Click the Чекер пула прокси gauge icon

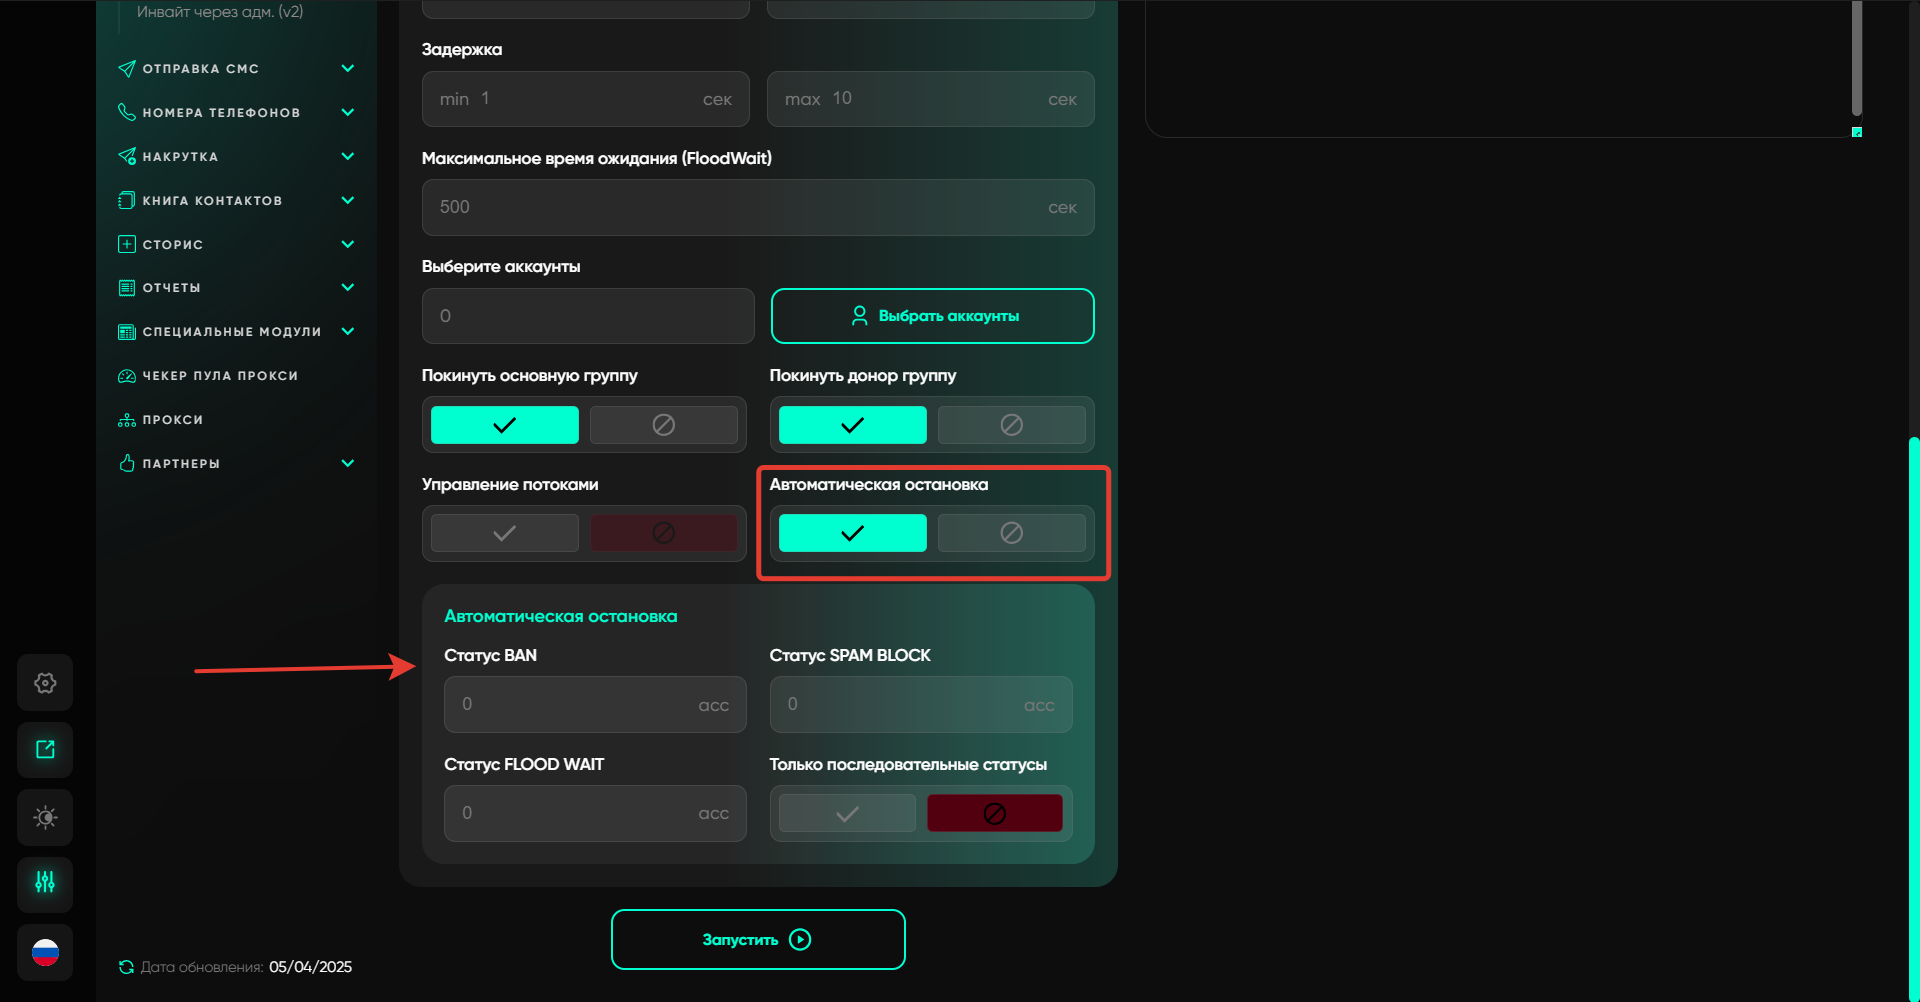pos(127,376)
